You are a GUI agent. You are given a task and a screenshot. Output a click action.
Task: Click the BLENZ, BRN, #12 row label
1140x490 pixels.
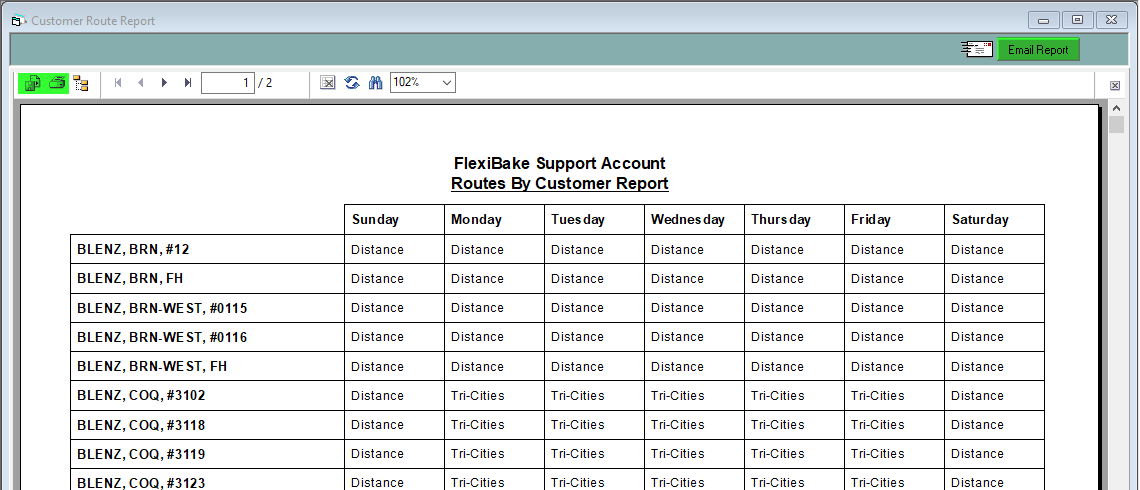click(133, 249)
